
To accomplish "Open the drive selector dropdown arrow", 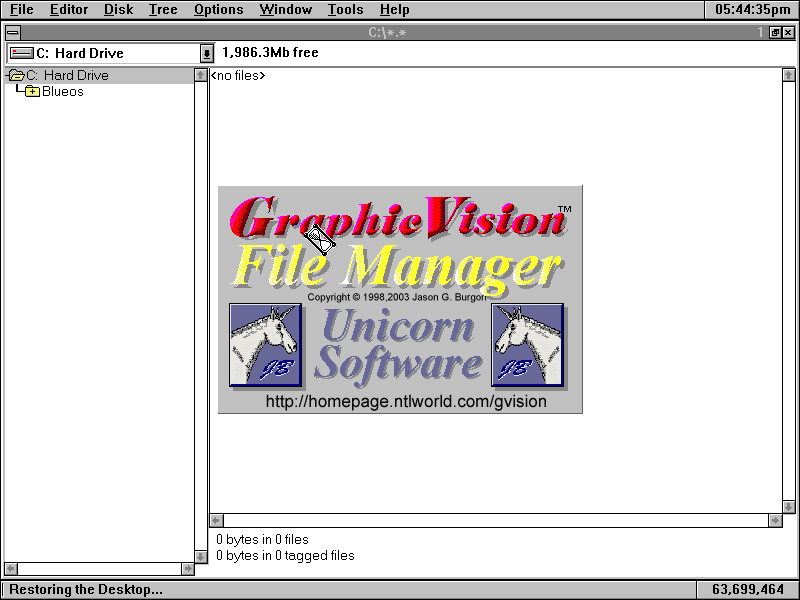I will pos(206,53).
